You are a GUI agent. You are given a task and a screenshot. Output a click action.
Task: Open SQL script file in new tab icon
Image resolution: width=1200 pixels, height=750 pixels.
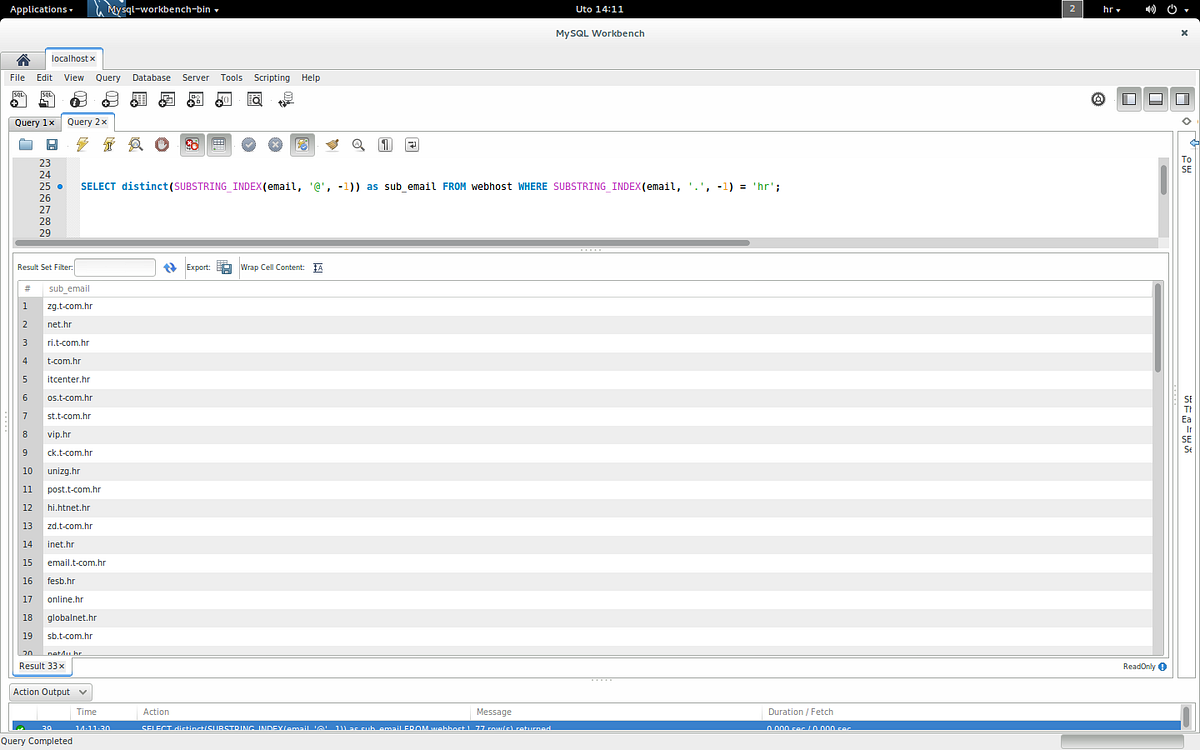[x=47, y=99]
